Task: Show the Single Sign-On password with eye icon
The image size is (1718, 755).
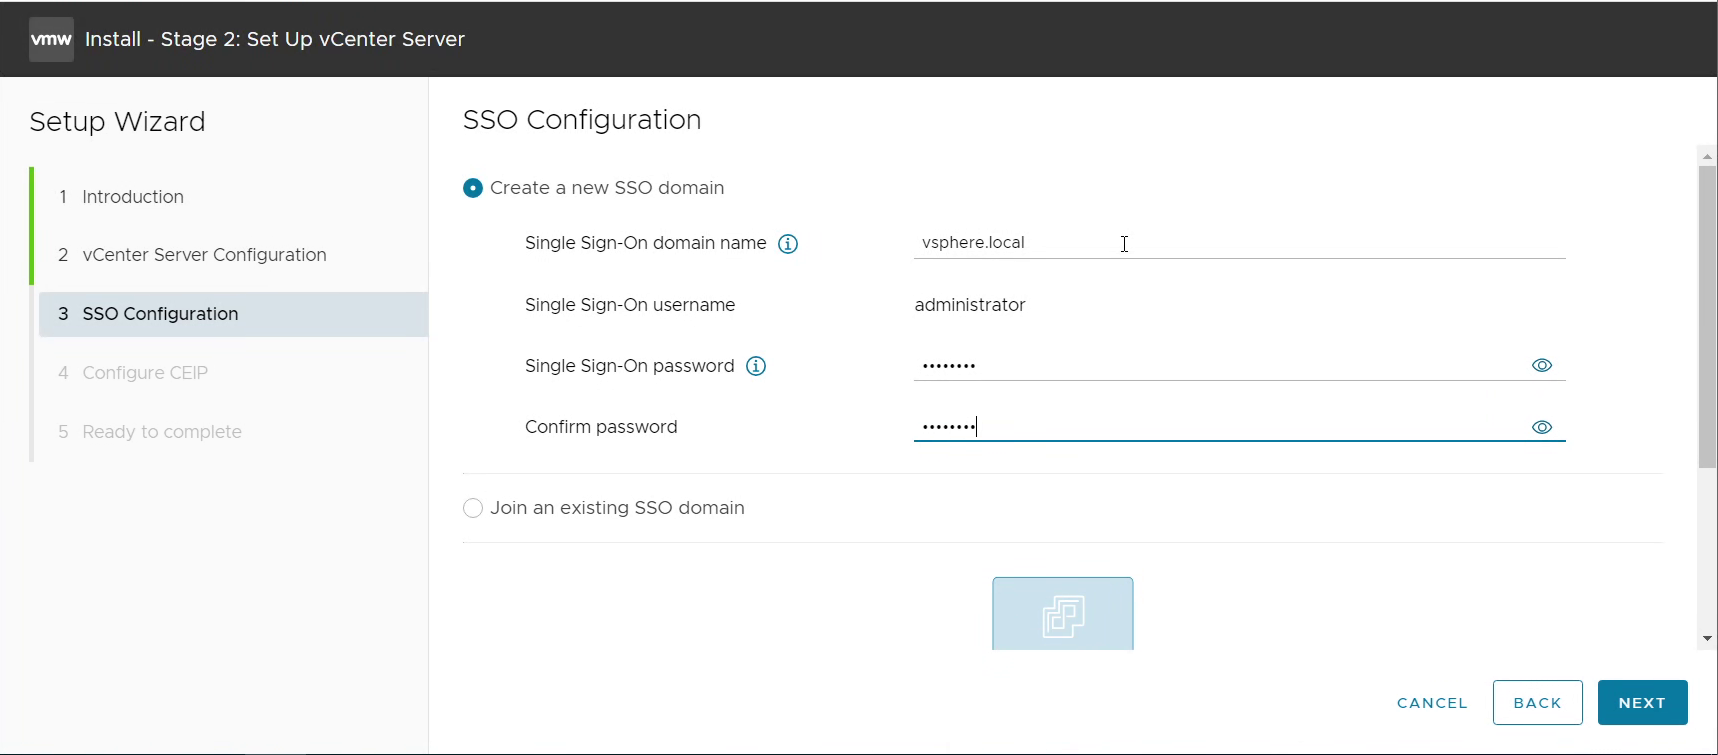Action: 1542,366
